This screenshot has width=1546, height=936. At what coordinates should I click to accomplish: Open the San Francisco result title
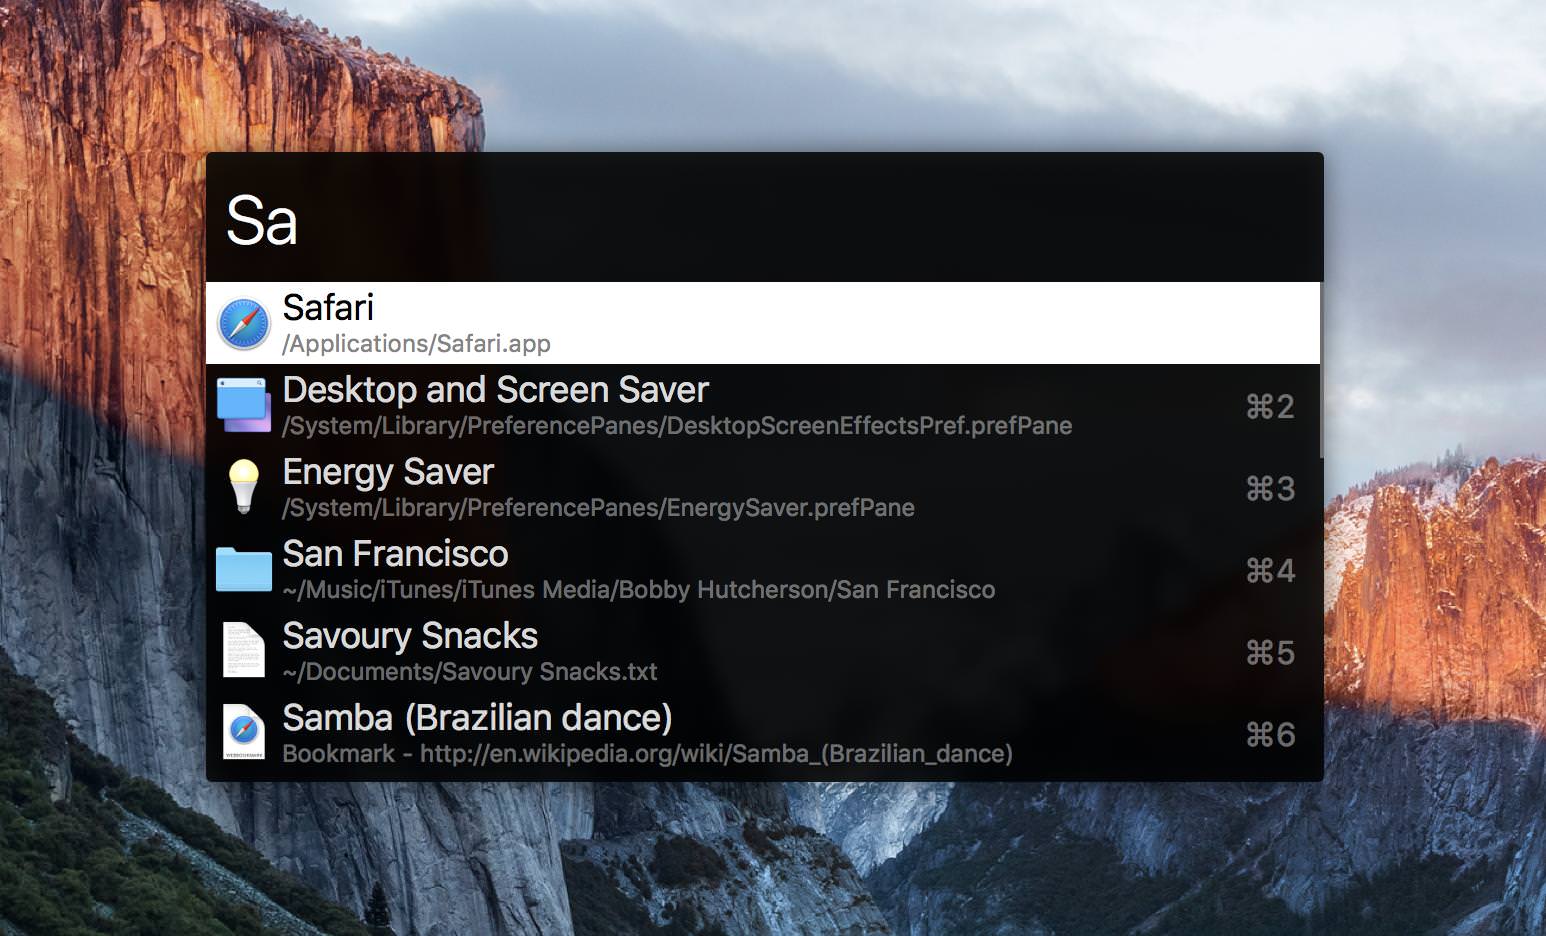[x=395, y=554]
